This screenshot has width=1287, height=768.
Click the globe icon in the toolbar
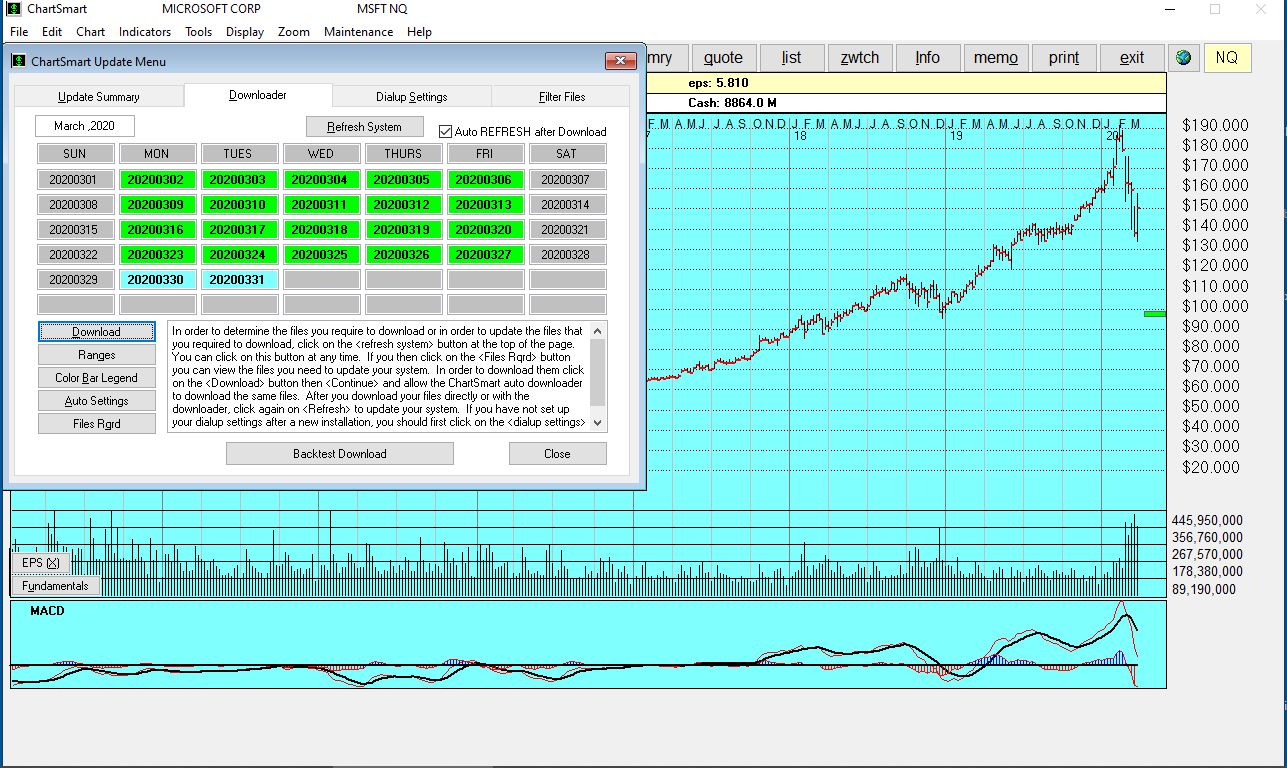(1184, 58)
